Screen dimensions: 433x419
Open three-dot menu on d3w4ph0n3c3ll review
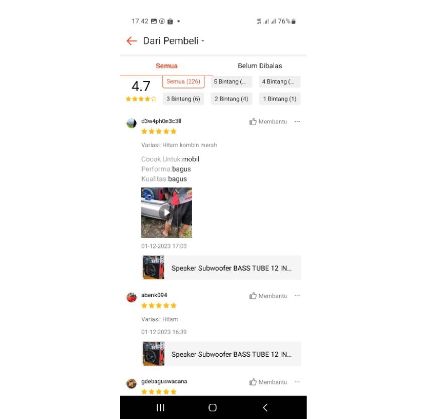click(x=297, y=122)
